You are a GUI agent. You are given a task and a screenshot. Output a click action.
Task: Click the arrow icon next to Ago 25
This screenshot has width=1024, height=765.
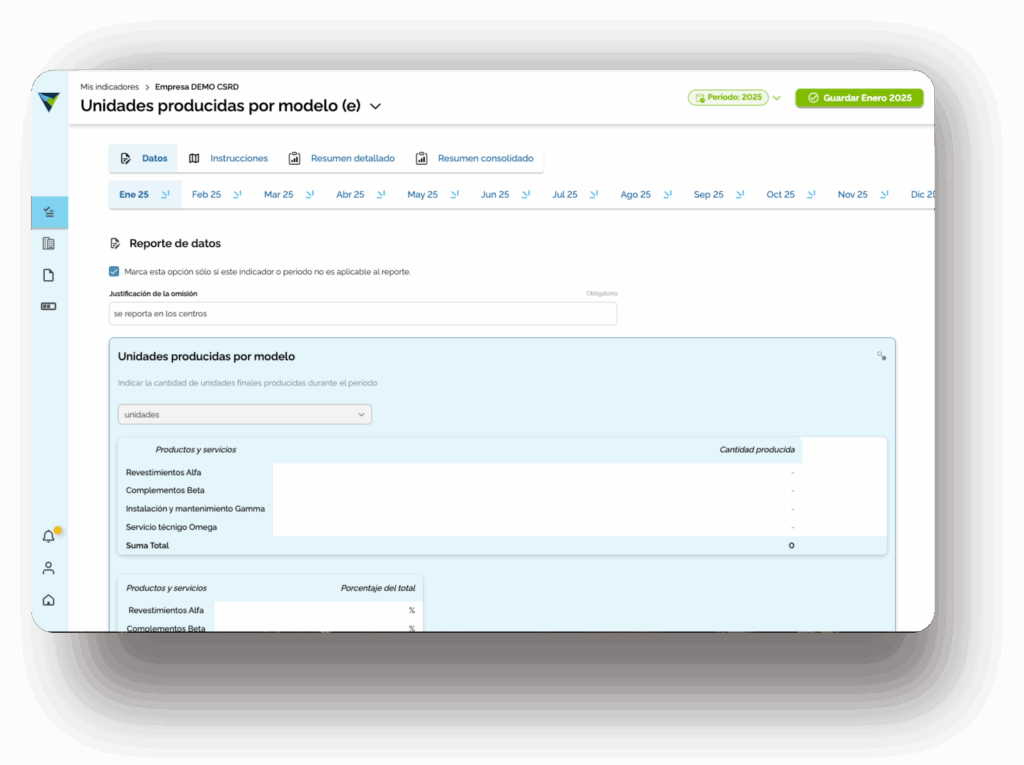pos(668,195)
